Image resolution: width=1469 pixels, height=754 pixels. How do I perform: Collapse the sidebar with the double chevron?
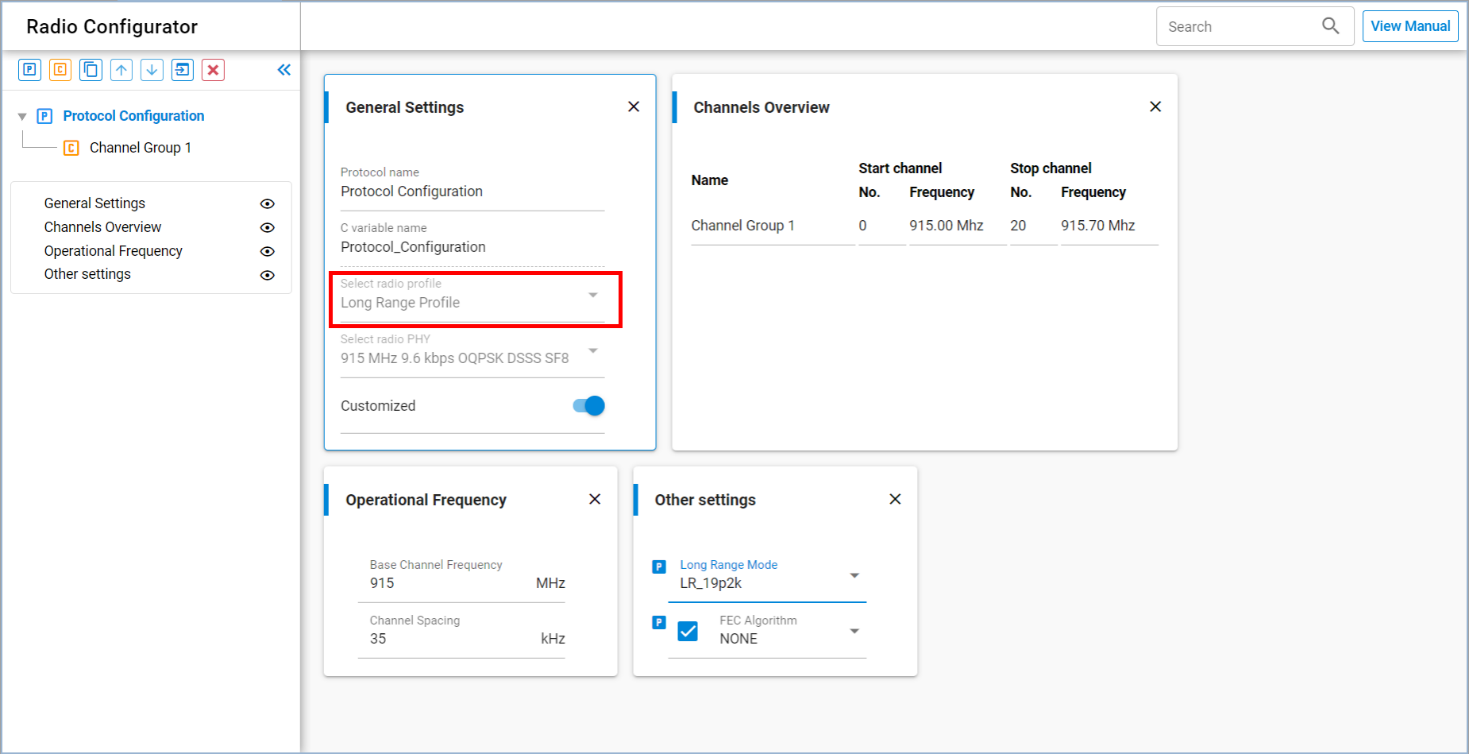(x=284, y=70)
